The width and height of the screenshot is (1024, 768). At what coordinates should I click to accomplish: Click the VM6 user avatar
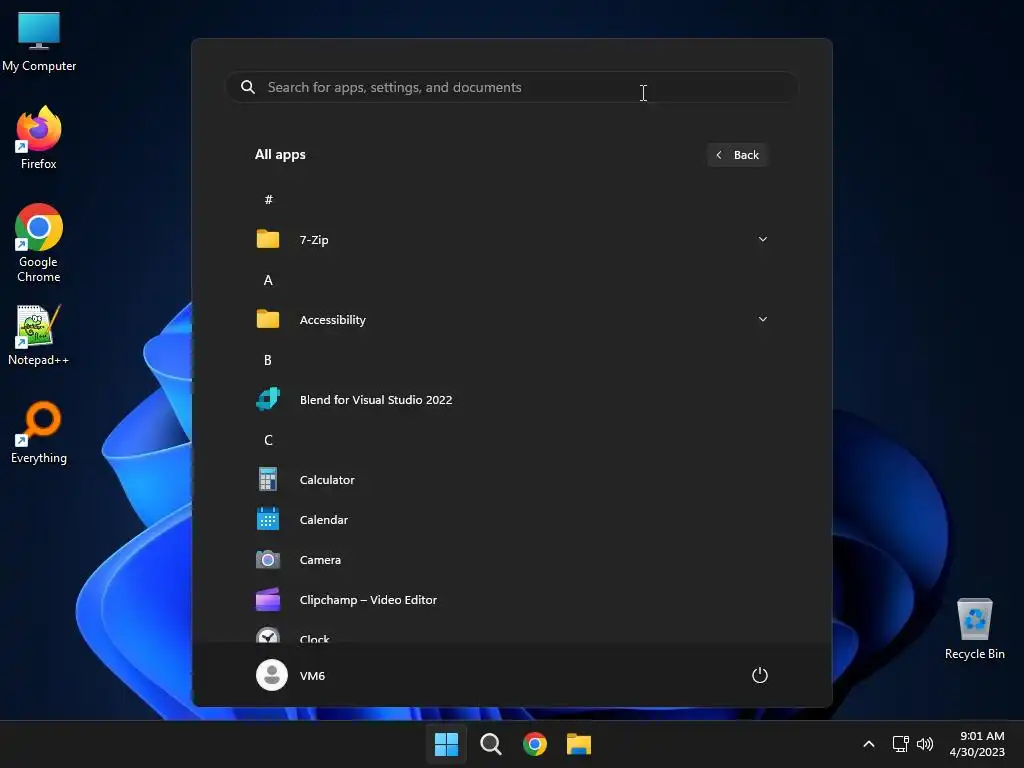tap(272, 675)
